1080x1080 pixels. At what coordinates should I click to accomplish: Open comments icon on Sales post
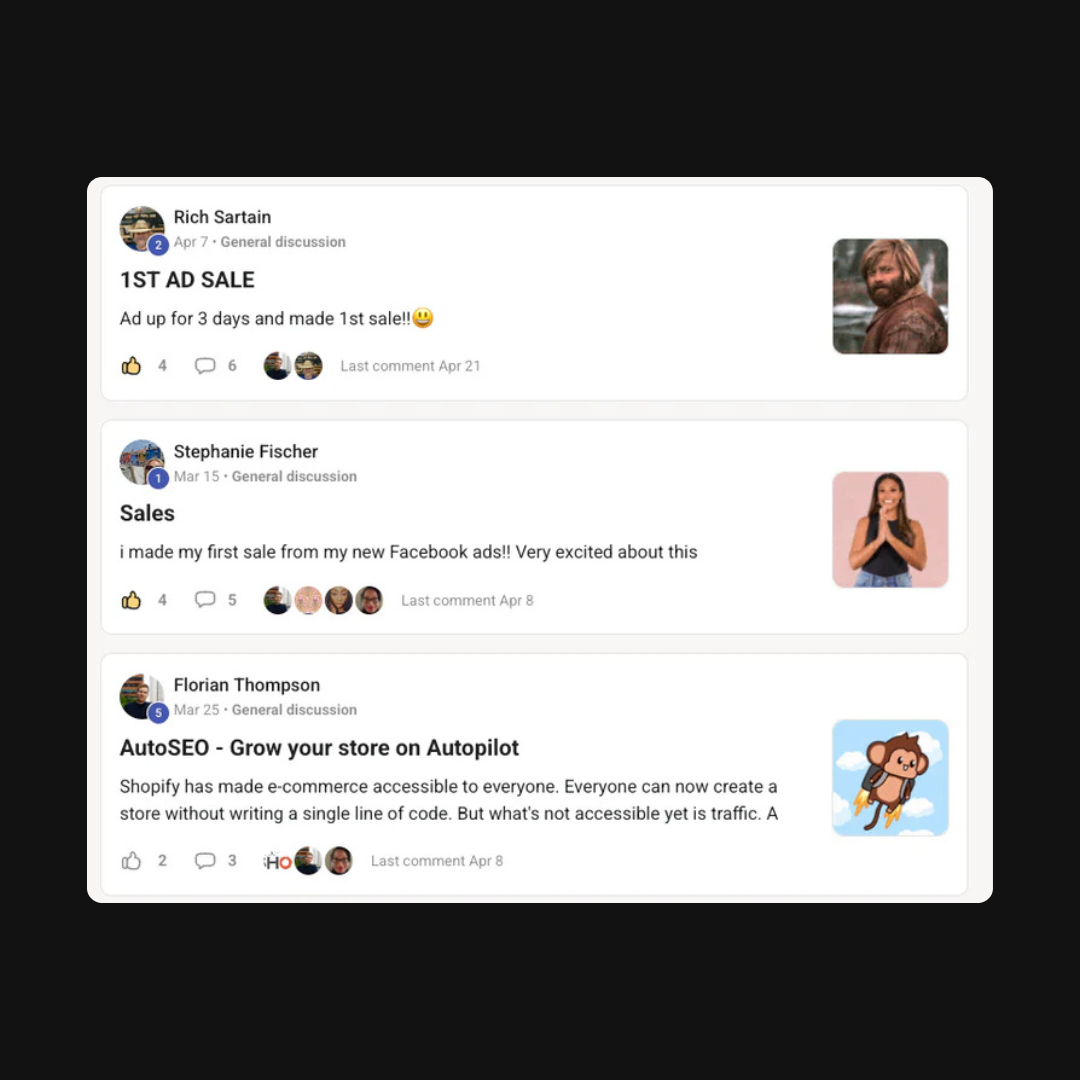click(205, 599)
